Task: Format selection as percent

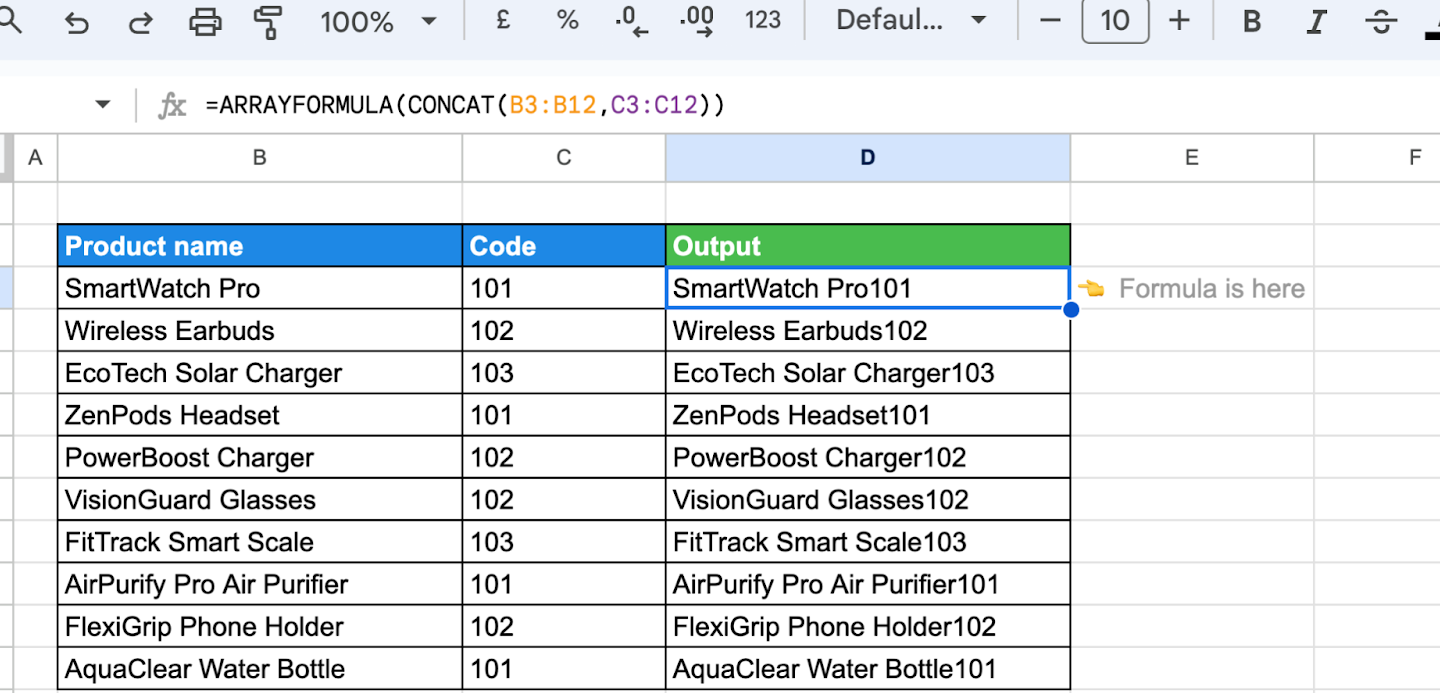Action: (x=567, y=21)
